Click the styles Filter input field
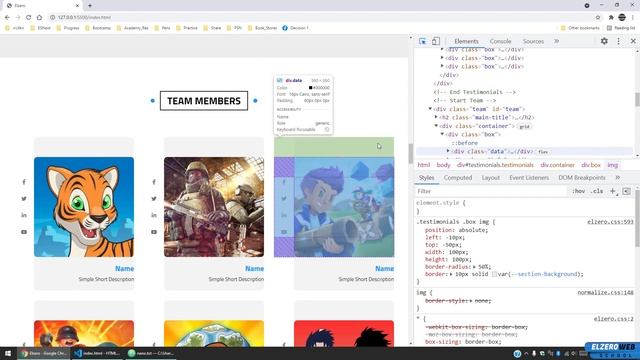Image resolution: width=640 pixels, height=360 pixels. point(490,191)
